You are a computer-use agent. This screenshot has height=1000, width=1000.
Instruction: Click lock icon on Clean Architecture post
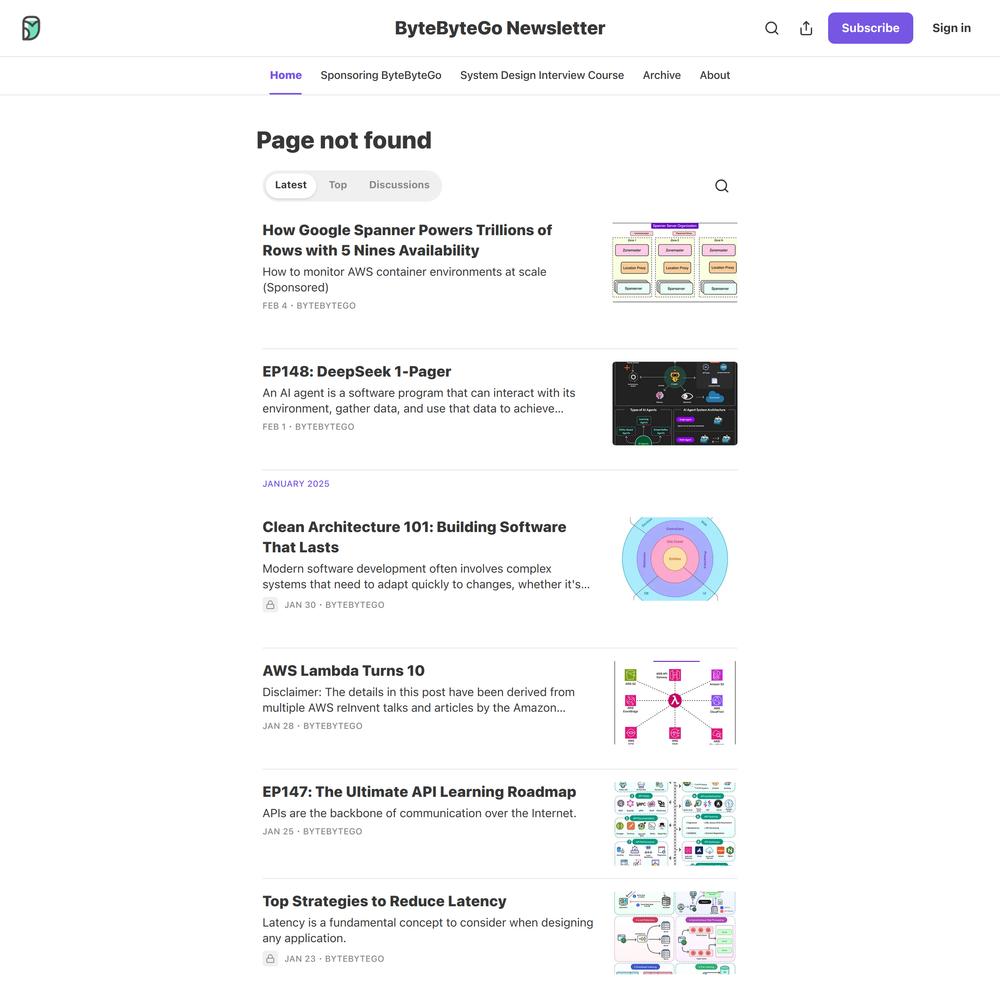(270, 605)
